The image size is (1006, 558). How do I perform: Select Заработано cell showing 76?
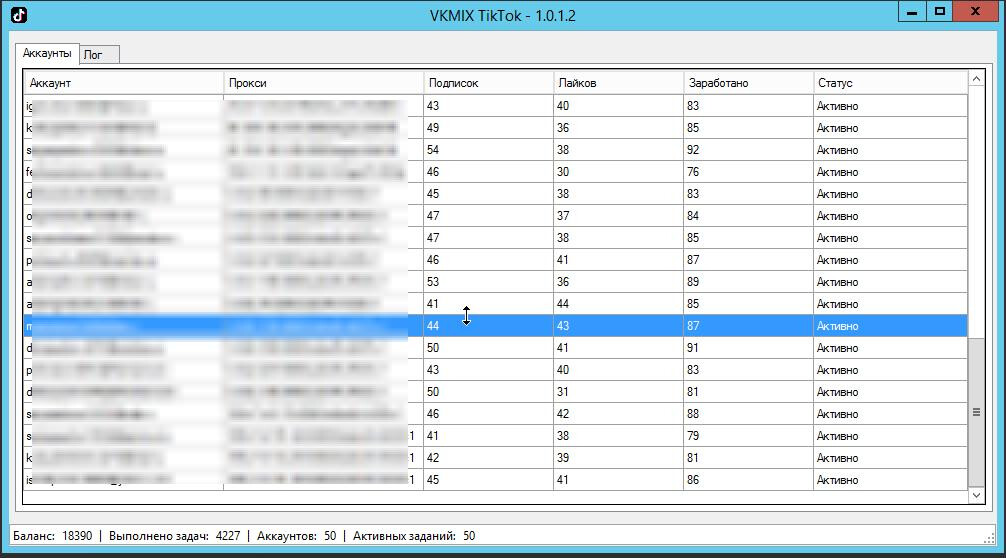[x=748, y=172]
